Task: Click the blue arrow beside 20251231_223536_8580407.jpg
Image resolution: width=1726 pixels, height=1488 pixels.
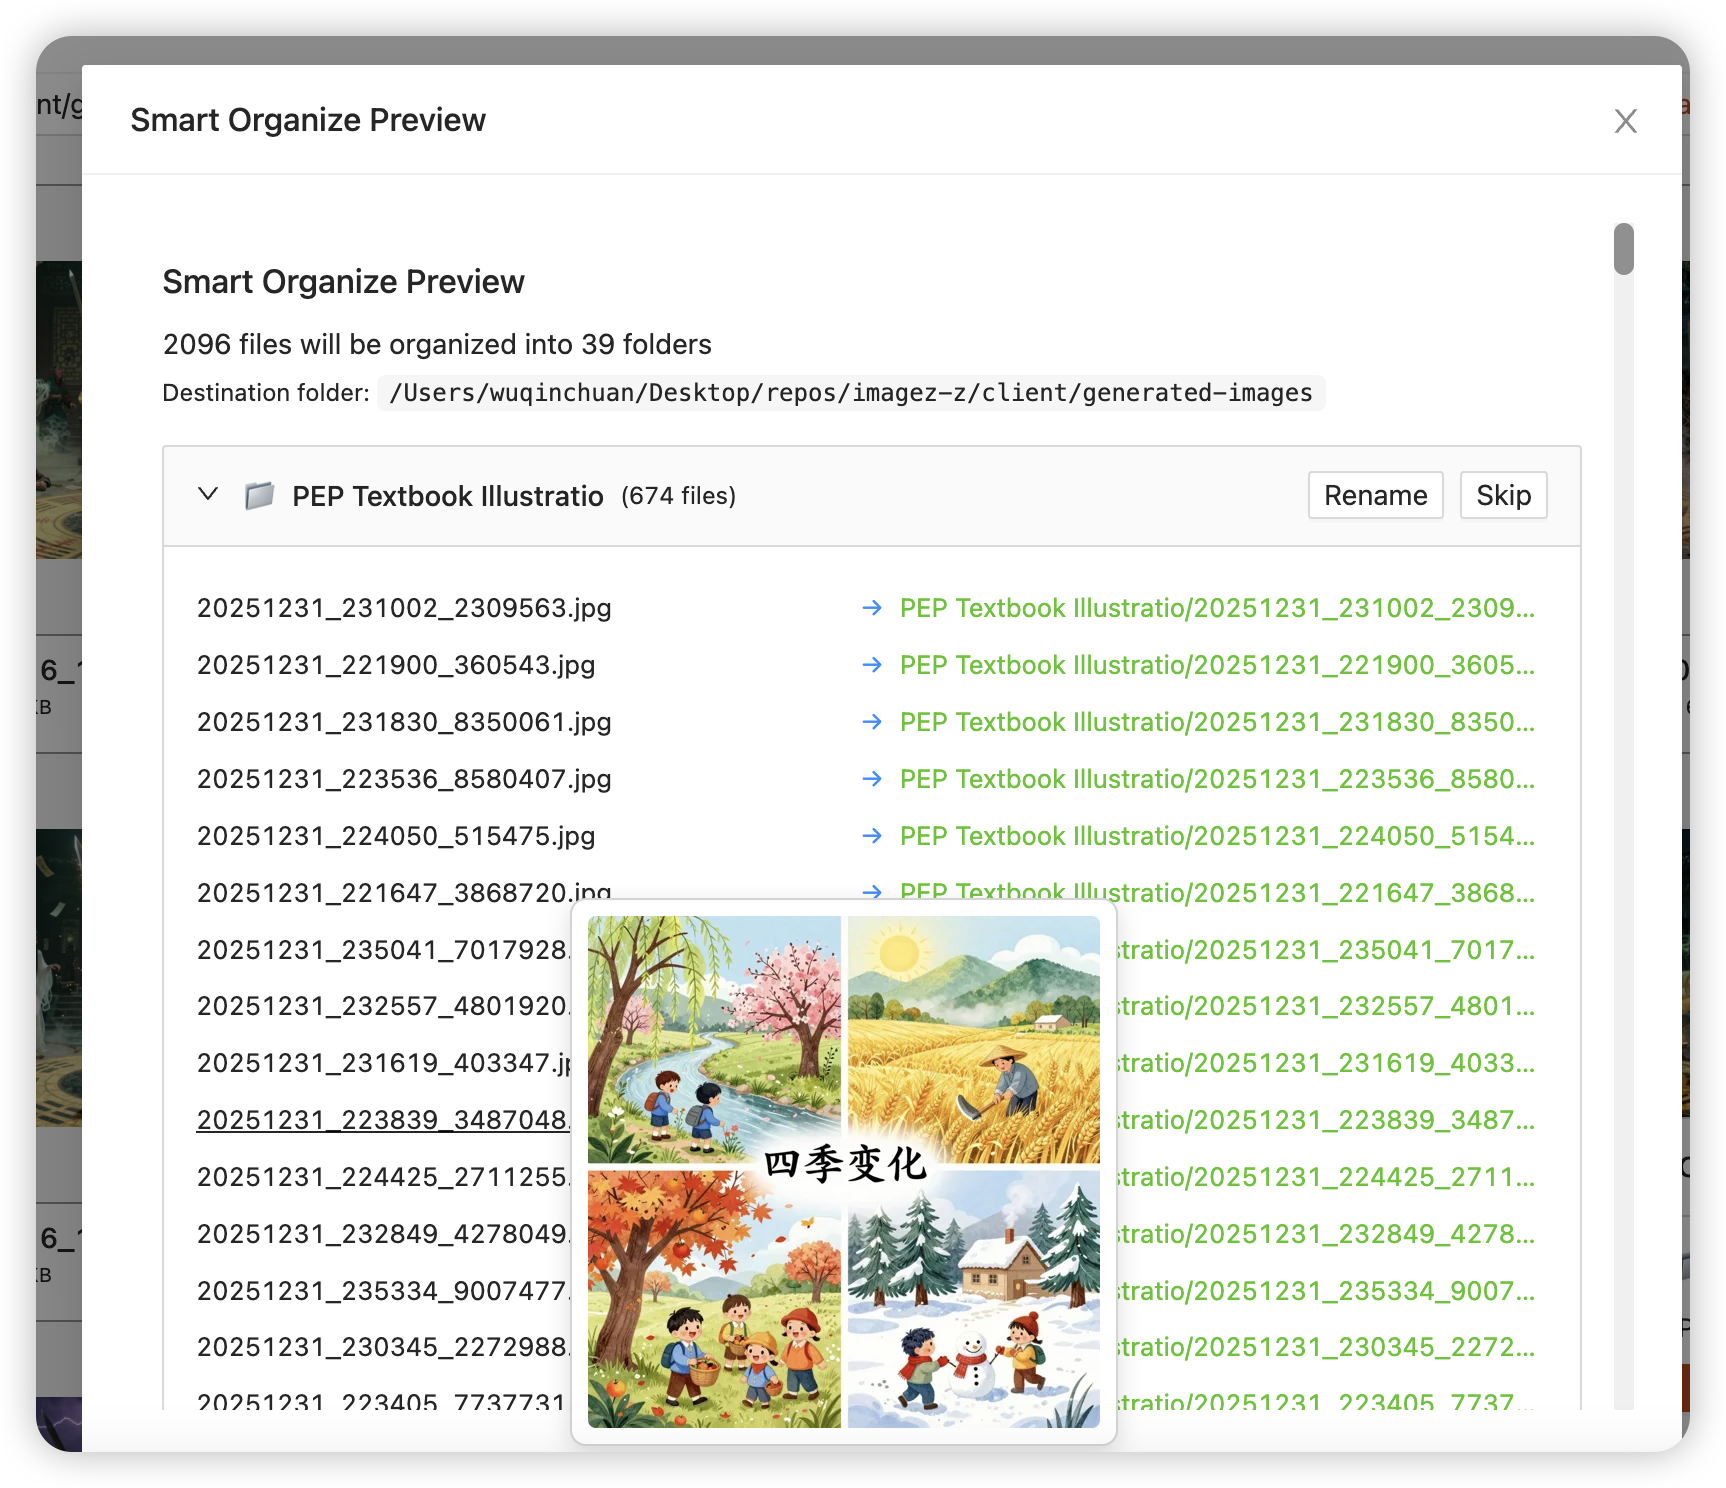Action: click(x=871, y=779)
